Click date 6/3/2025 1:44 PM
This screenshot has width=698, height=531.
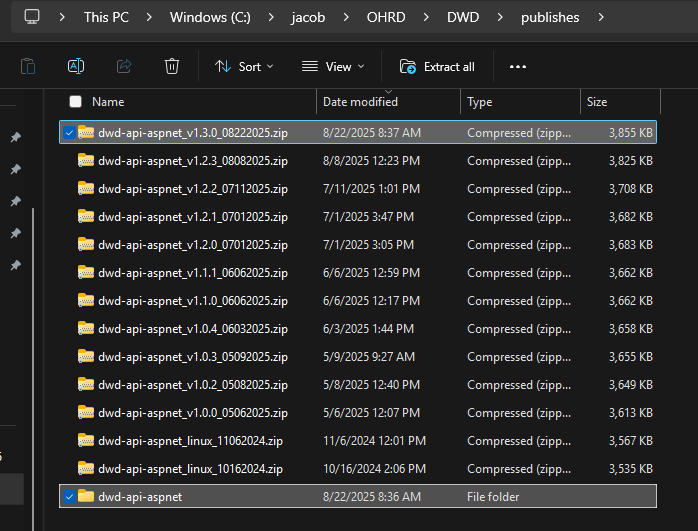[x=368, y=329]
